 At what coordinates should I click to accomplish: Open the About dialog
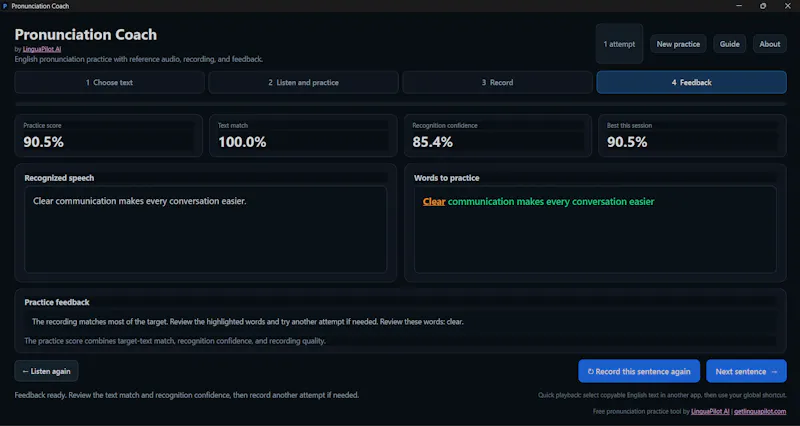769,44
